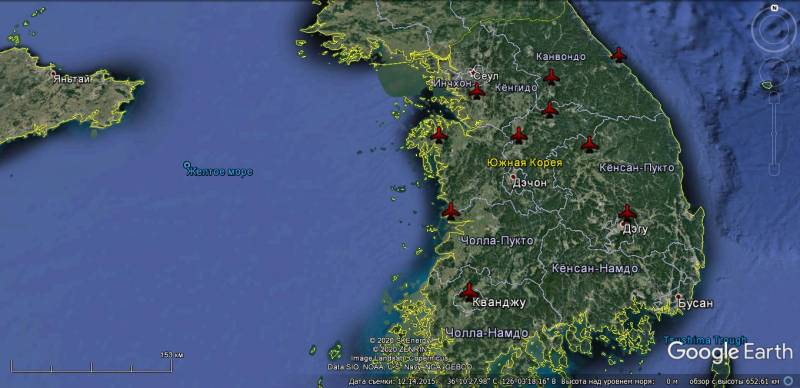Select the airplane marker above Дэгу
The image size is (800, 388).
(627, 213)
